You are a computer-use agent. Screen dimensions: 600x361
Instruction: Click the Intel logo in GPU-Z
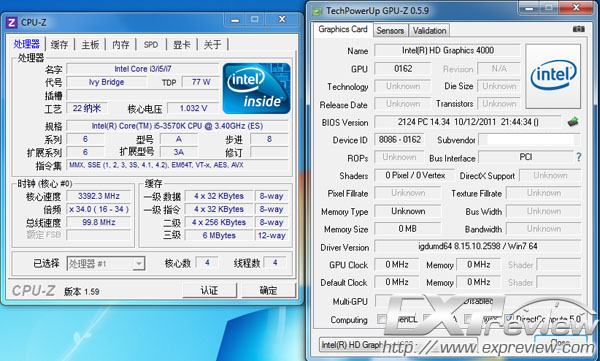point(553,76)
